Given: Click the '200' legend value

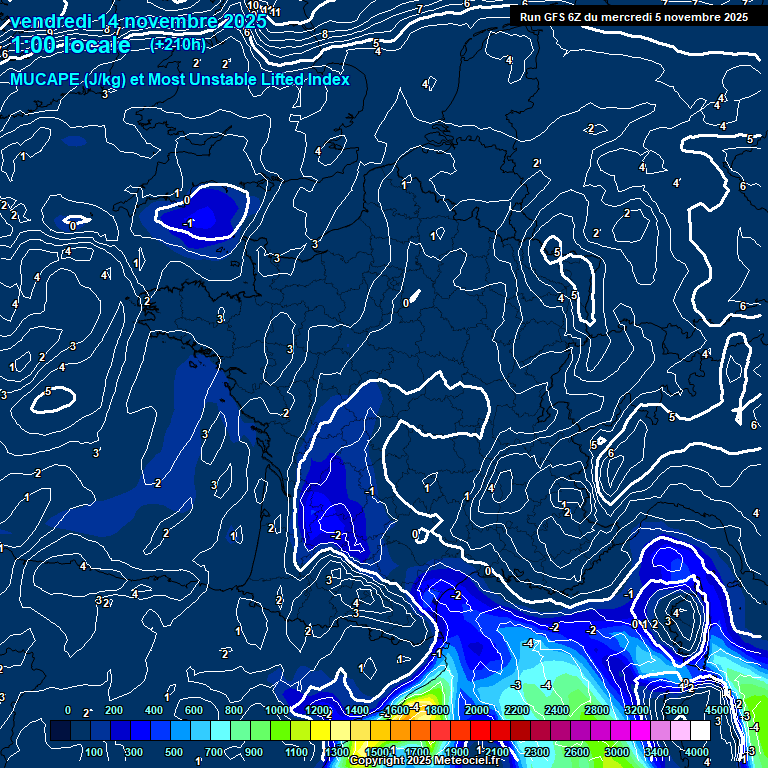Looking at the screenshot, I should coord(114,710).
